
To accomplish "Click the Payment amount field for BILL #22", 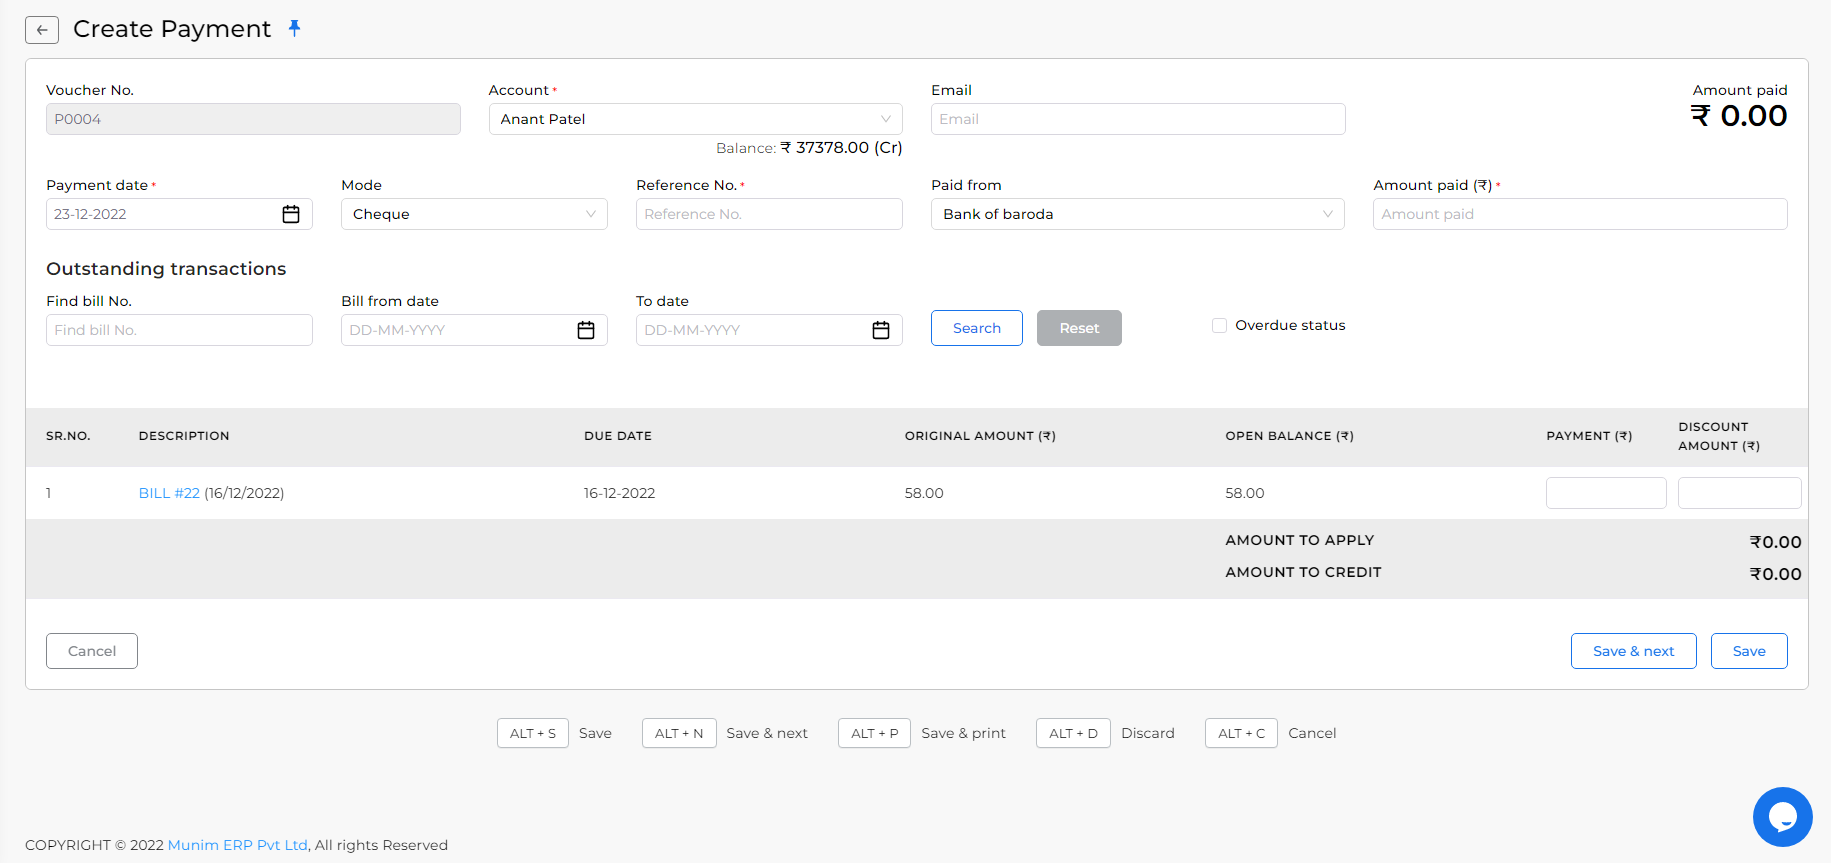I will click(1606, 493).
